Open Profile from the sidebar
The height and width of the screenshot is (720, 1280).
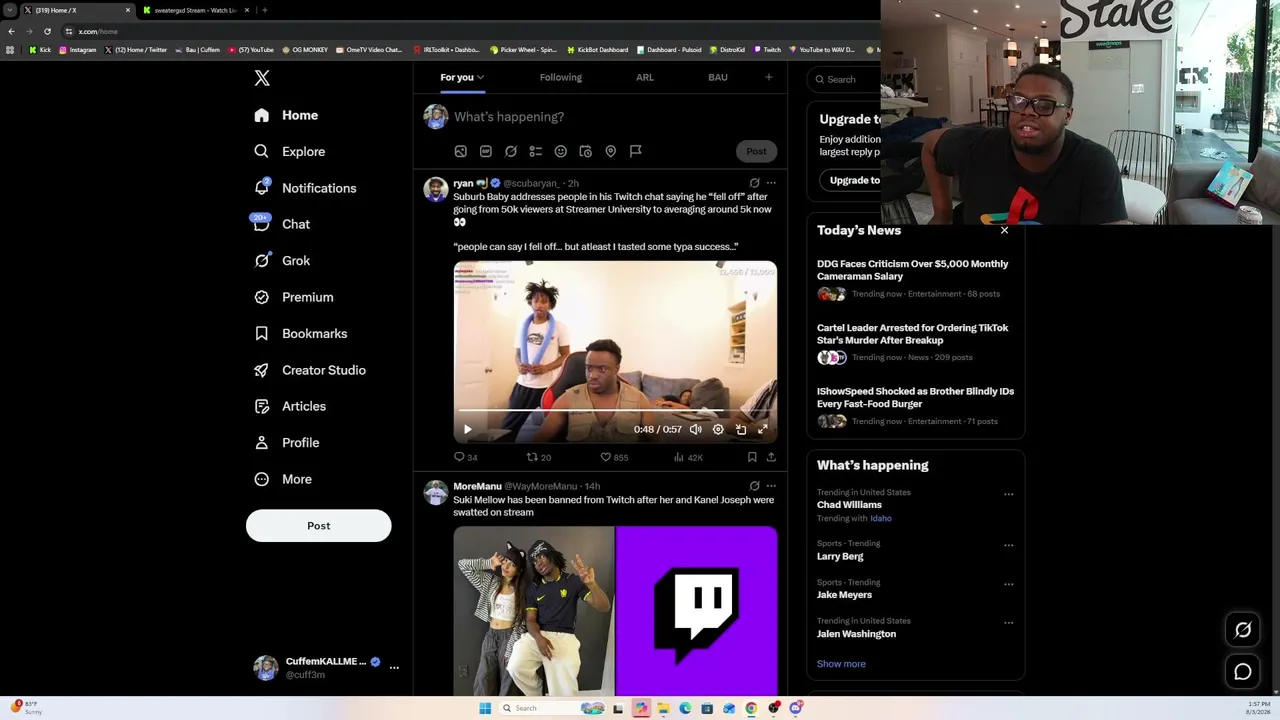(x=286, y=443)
